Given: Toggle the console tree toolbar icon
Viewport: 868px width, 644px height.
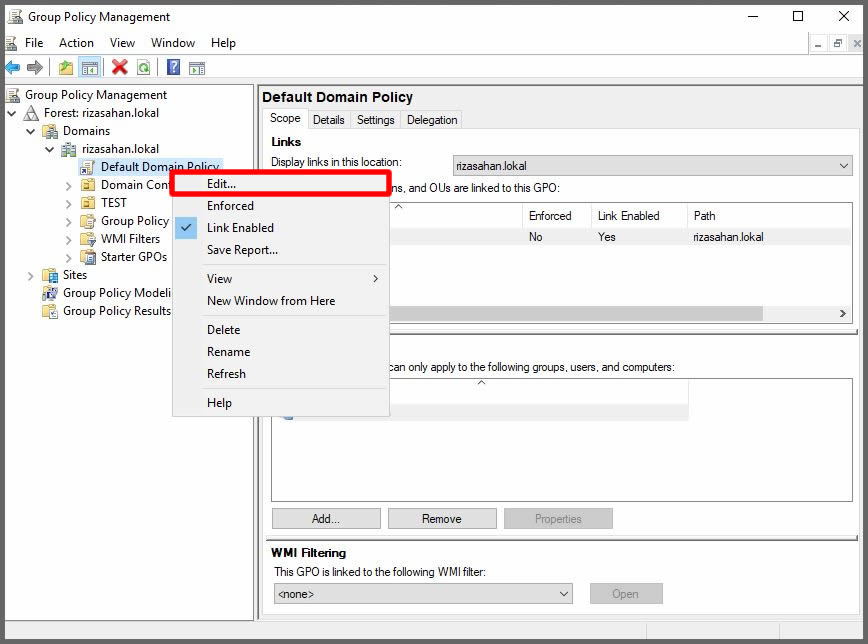Looking at the screenshot, I should tap(90, 68).
